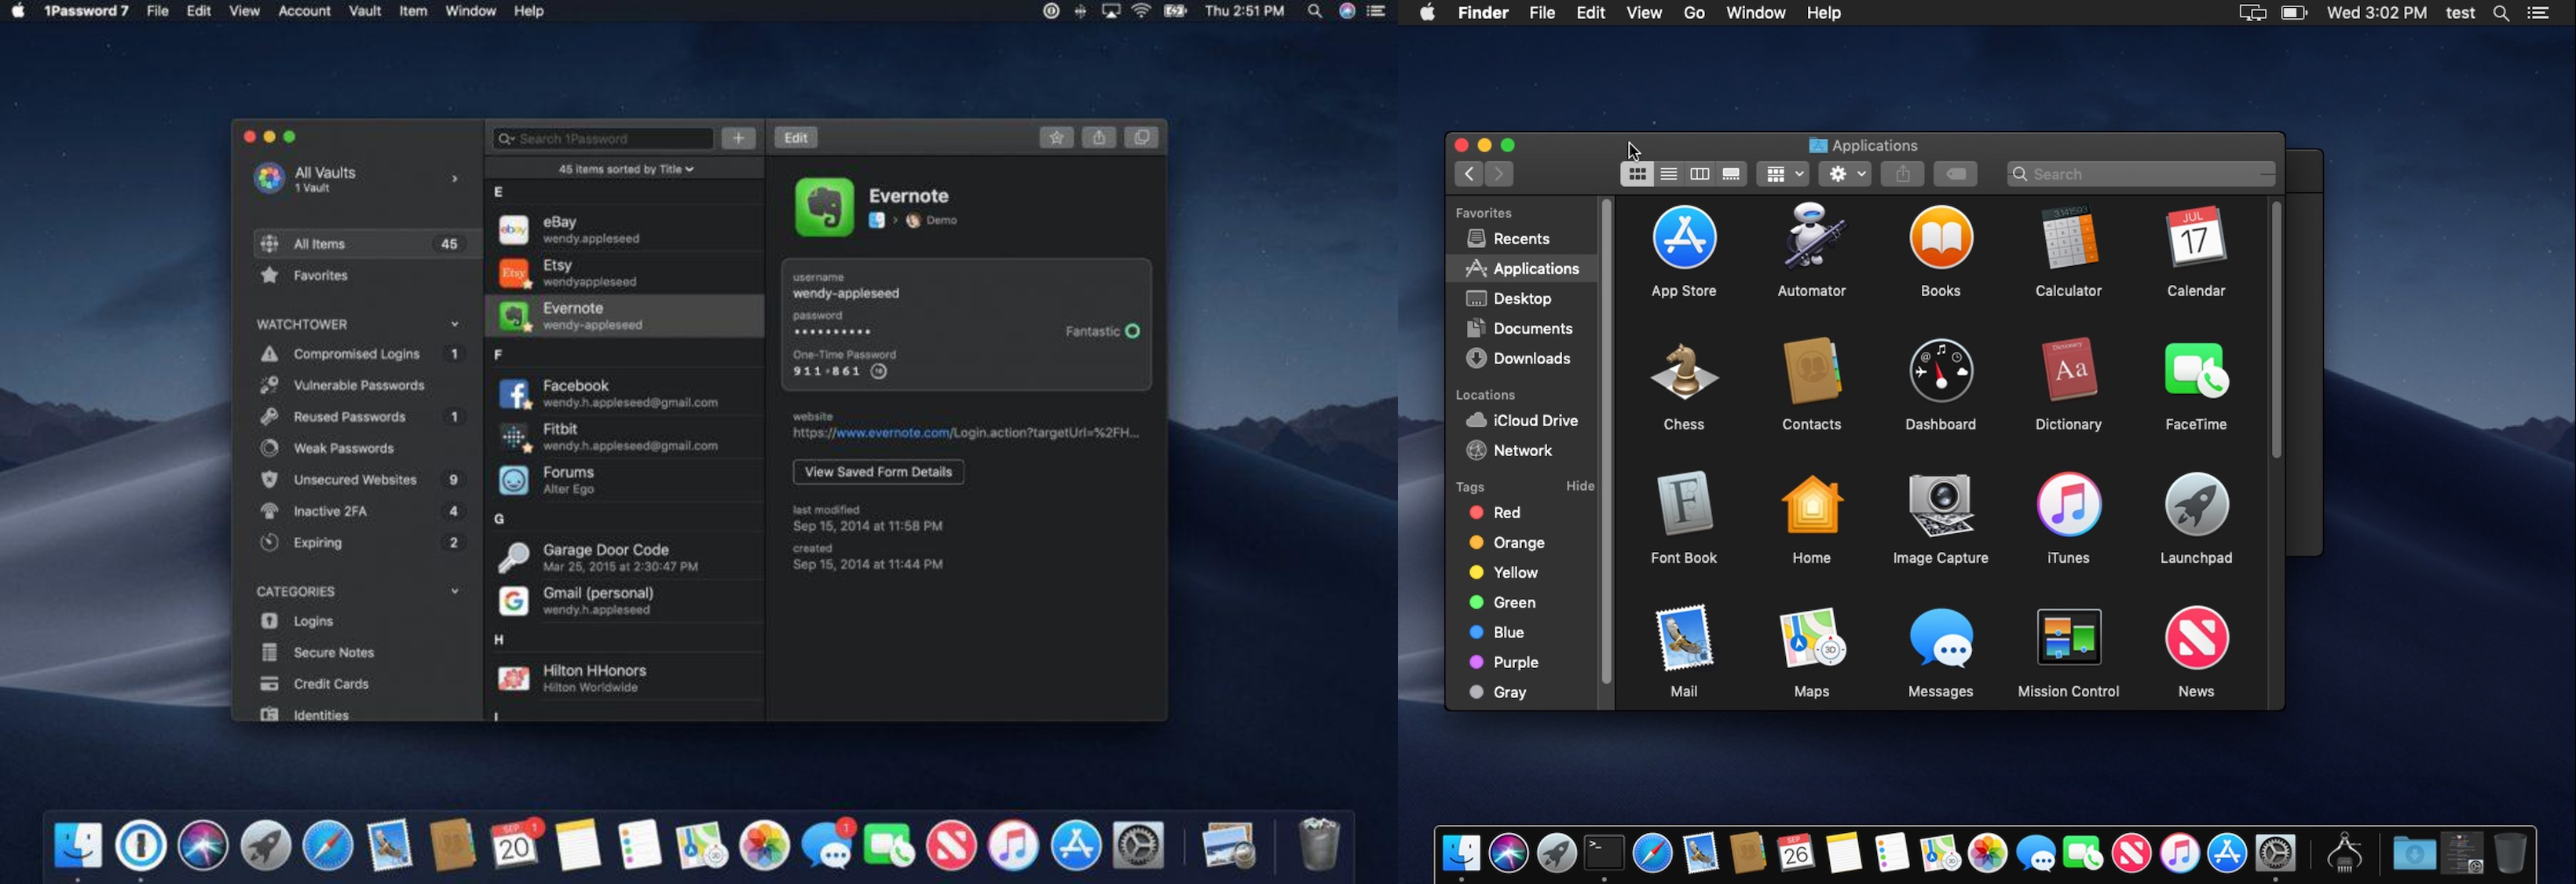Open the sorted by Title dropdown
The image size is (2576, 884).
pos(626,169)
